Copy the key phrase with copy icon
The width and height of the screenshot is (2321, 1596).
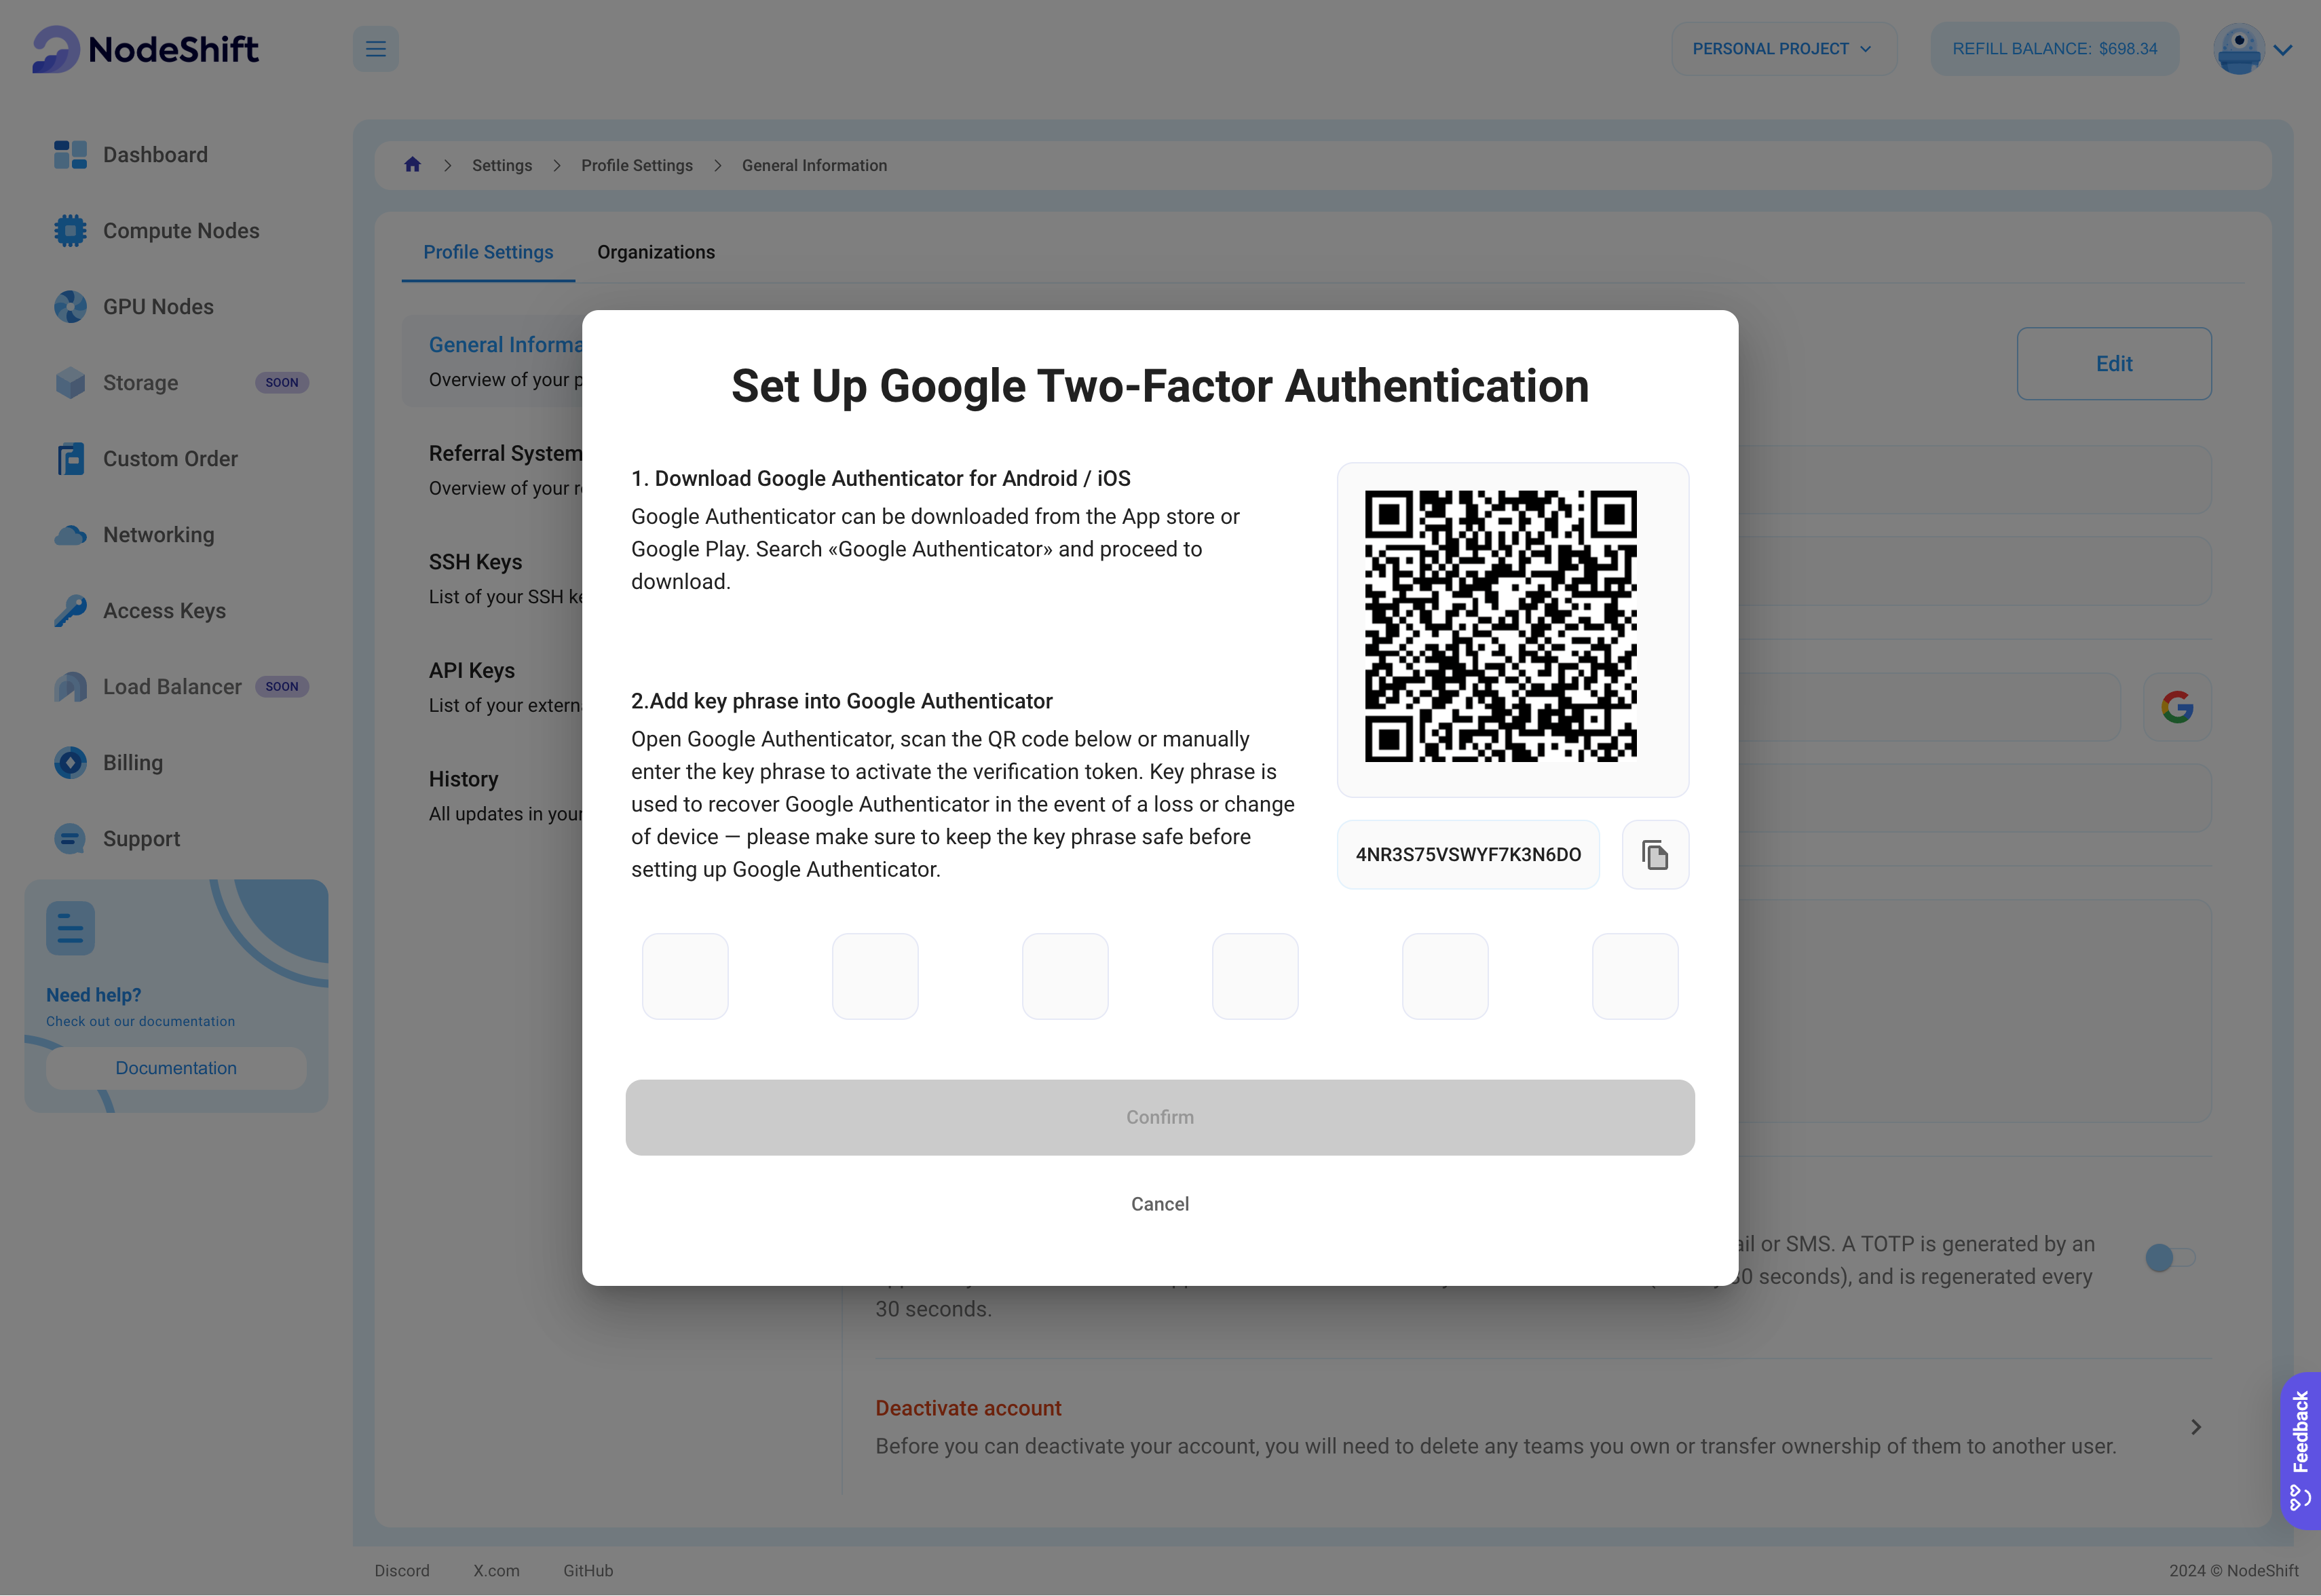[1655, 855]
